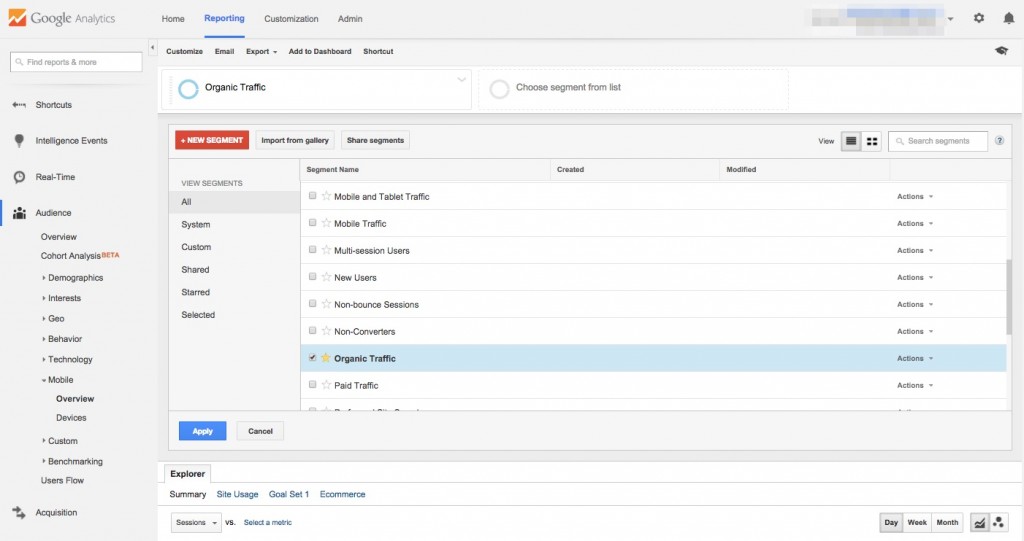Open the settings gear icon
Screen dimensions: 1024x541
point(979,18)
